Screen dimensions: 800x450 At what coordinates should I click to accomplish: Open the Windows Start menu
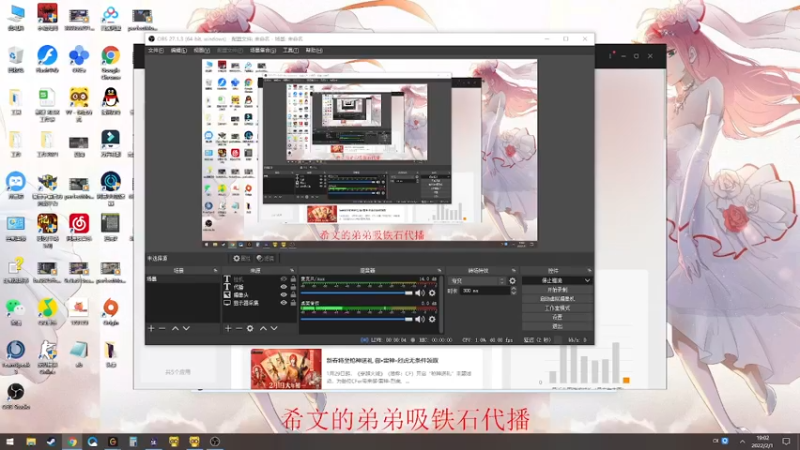coord(10,441)
